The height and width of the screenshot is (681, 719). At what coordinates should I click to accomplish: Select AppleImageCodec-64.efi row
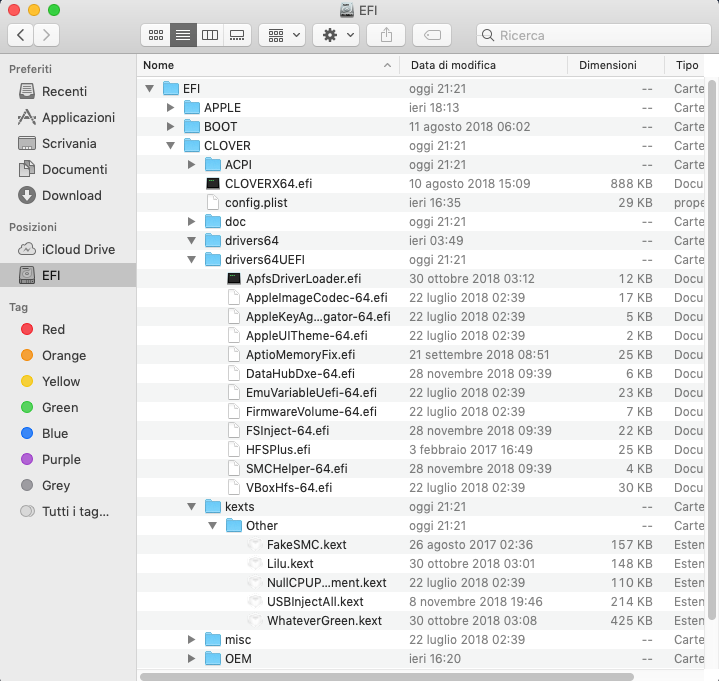420,298
